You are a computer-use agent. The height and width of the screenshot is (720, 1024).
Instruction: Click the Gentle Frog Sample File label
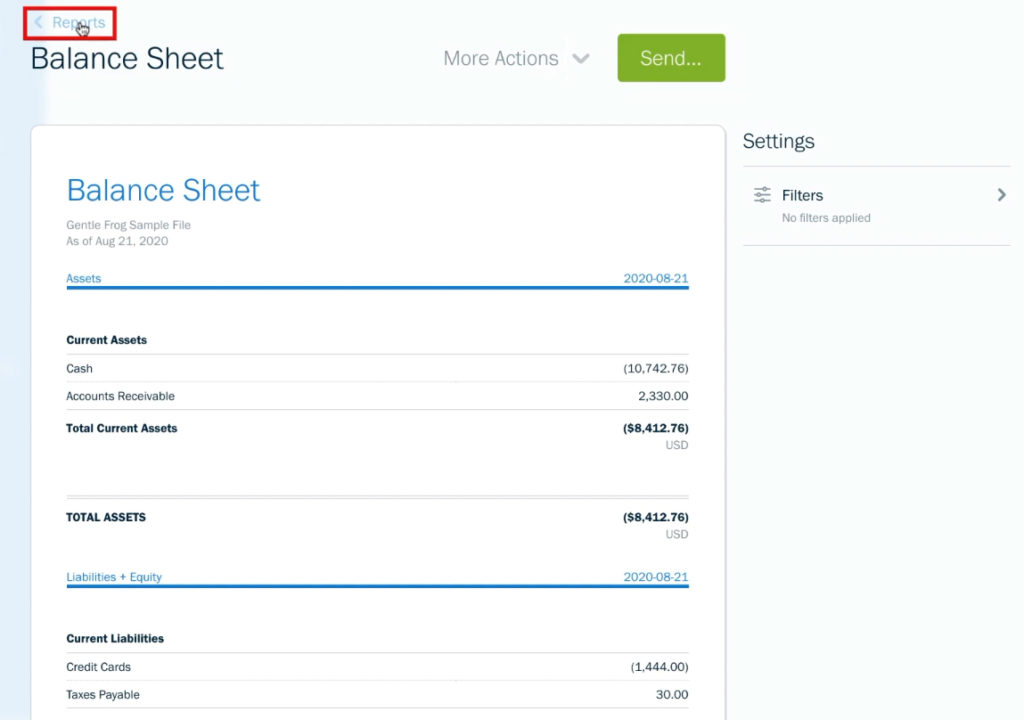(128, 225)
